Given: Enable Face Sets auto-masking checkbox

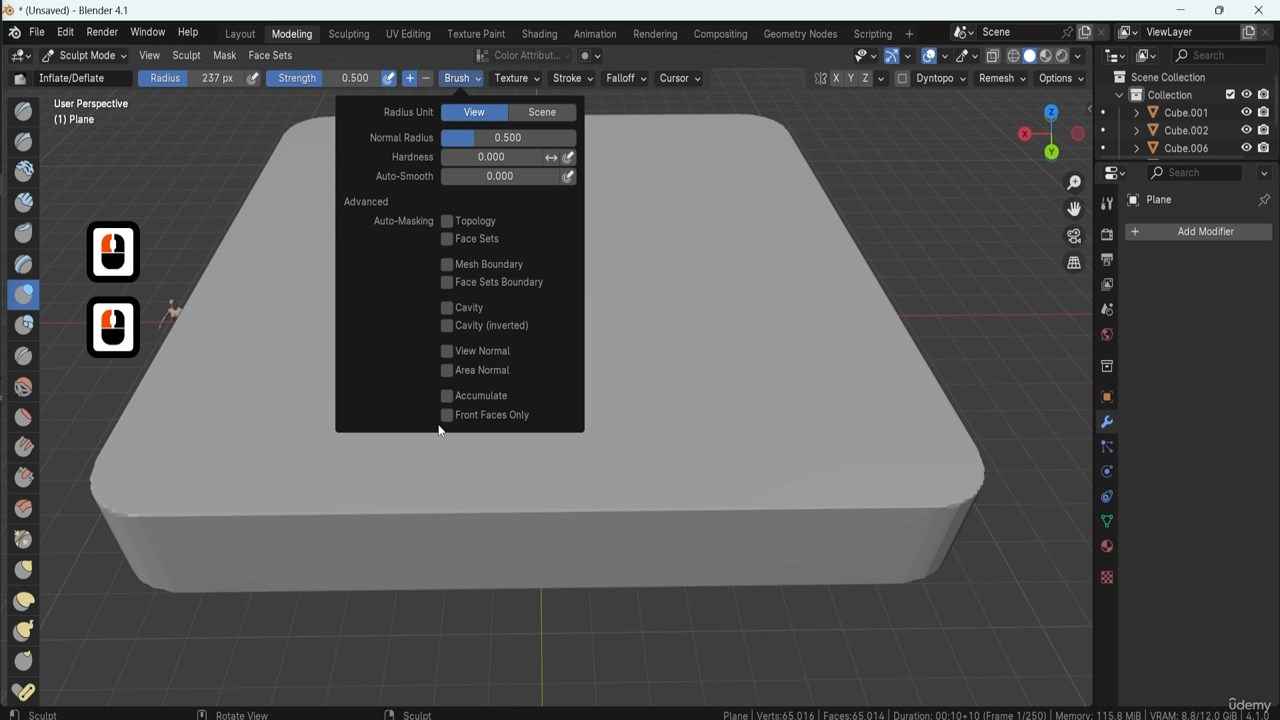Looking at the screenshot, I should 447,239.
